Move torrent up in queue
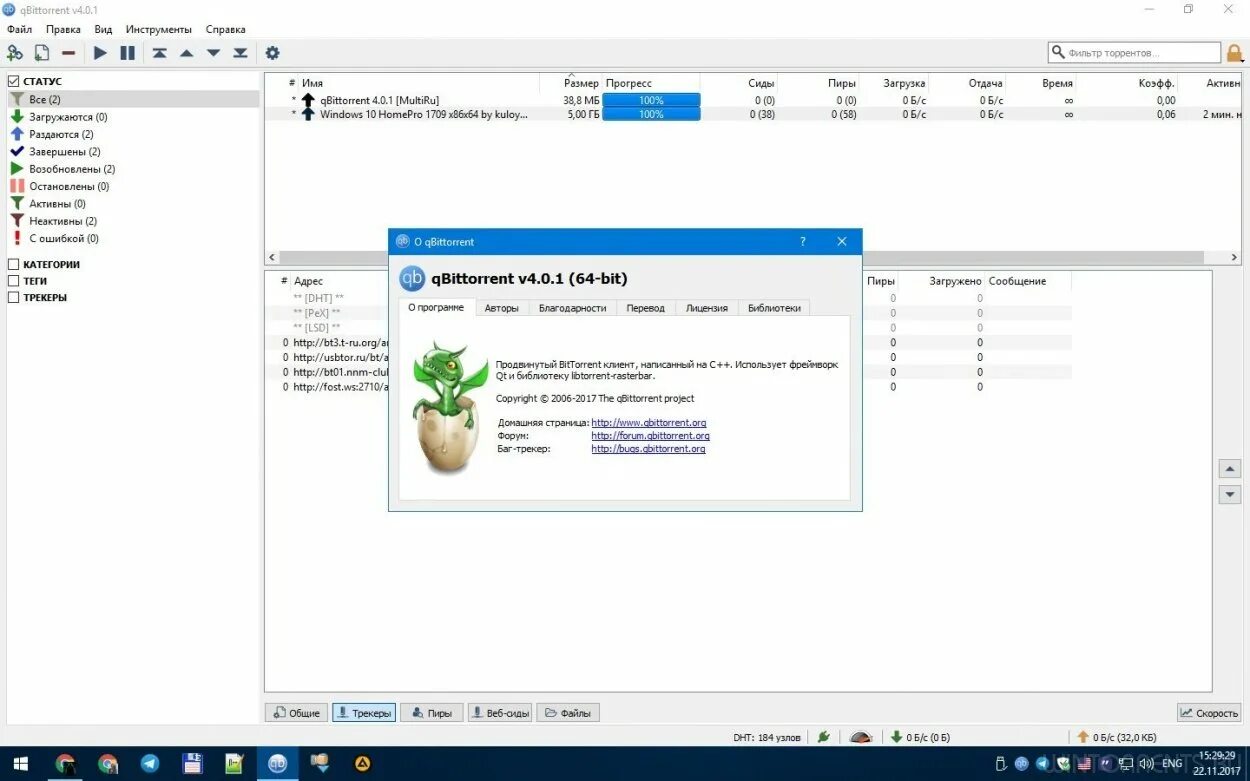Image resolution: width=1250 pixels, height=781 pixels. pos(186,53)
